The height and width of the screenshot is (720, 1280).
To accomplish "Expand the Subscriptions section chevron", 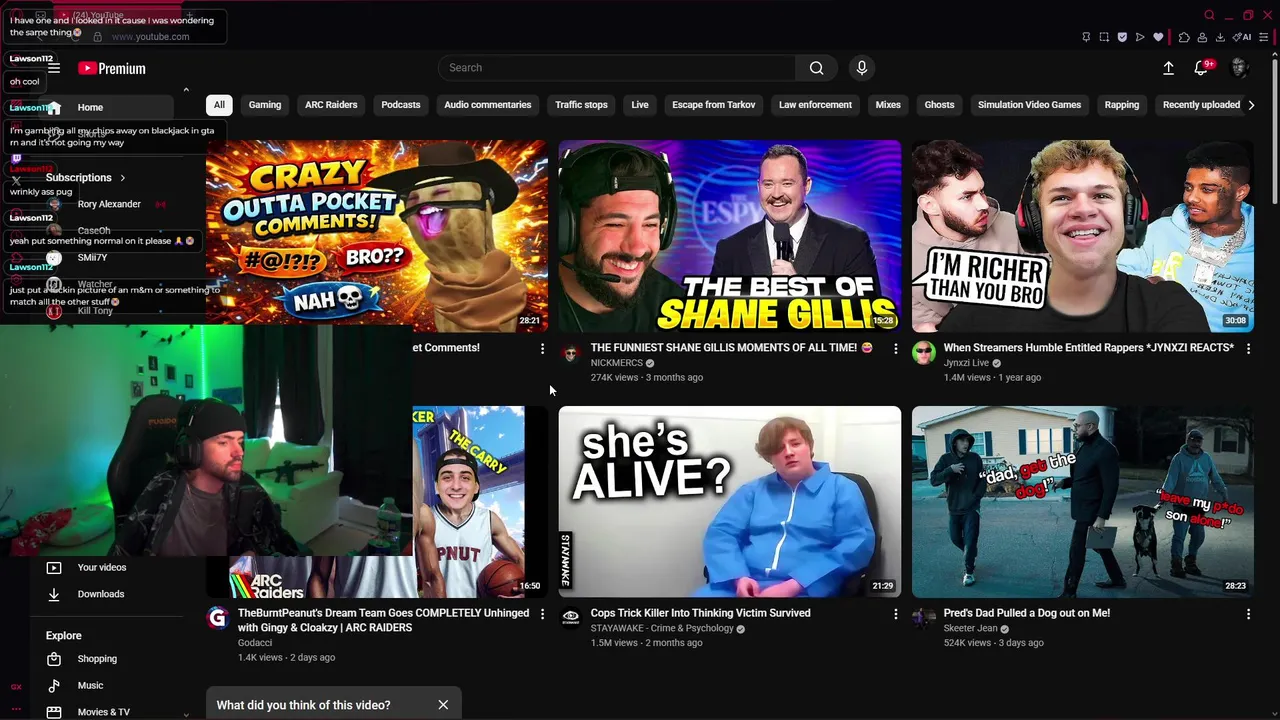I will (122, 178).
